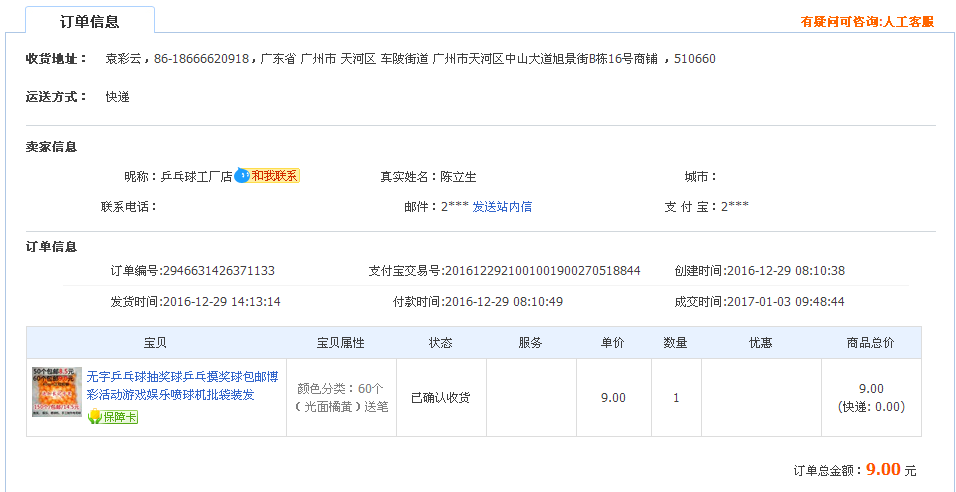This screenshot has width=956, height=492.
Task: Click the Alipay transaction number value
Action: click(542, 271)
